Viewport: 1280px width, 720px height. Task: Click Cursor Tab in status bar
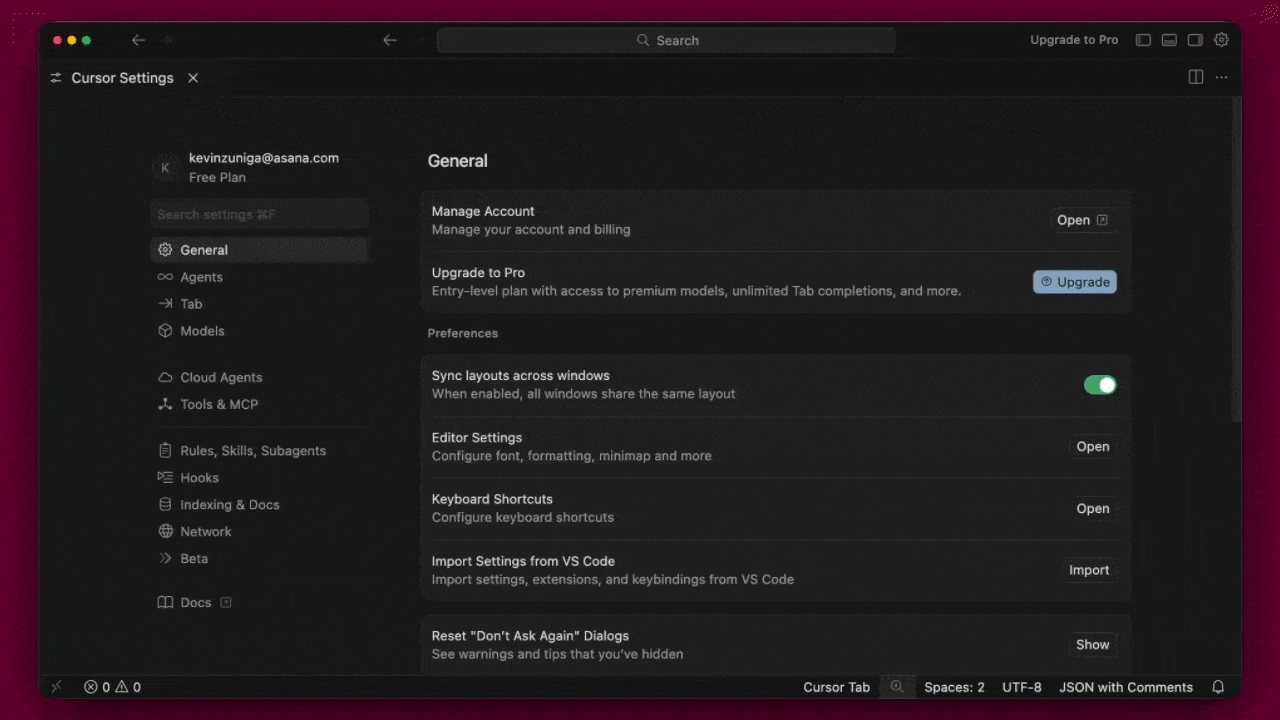[x=836, y=687]
